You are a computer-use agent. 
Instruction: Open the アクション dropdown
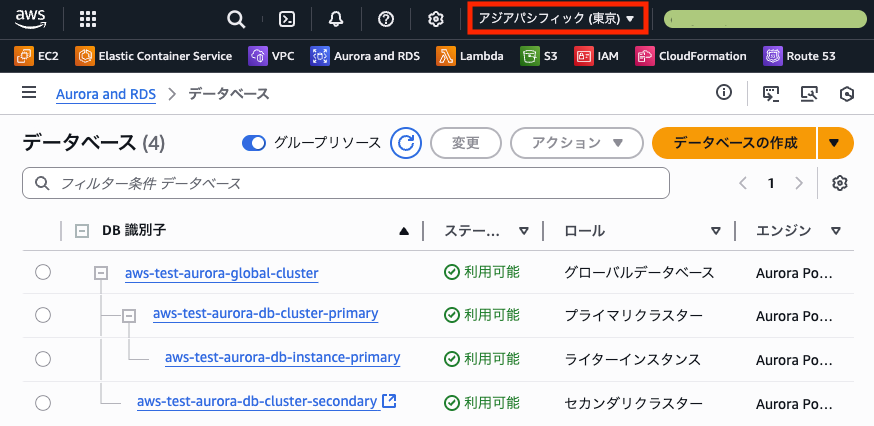tap(576, 143)
